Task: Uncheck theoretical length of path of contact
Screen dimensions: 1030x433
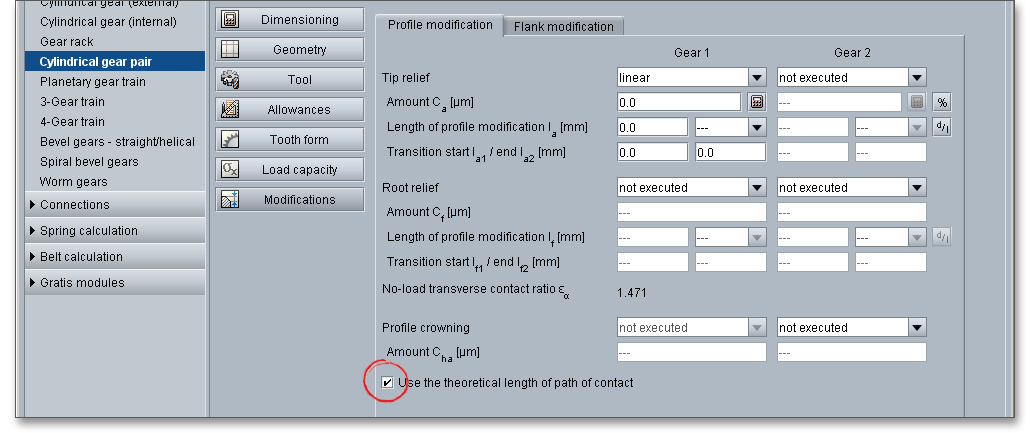Action: click(388, 382)
